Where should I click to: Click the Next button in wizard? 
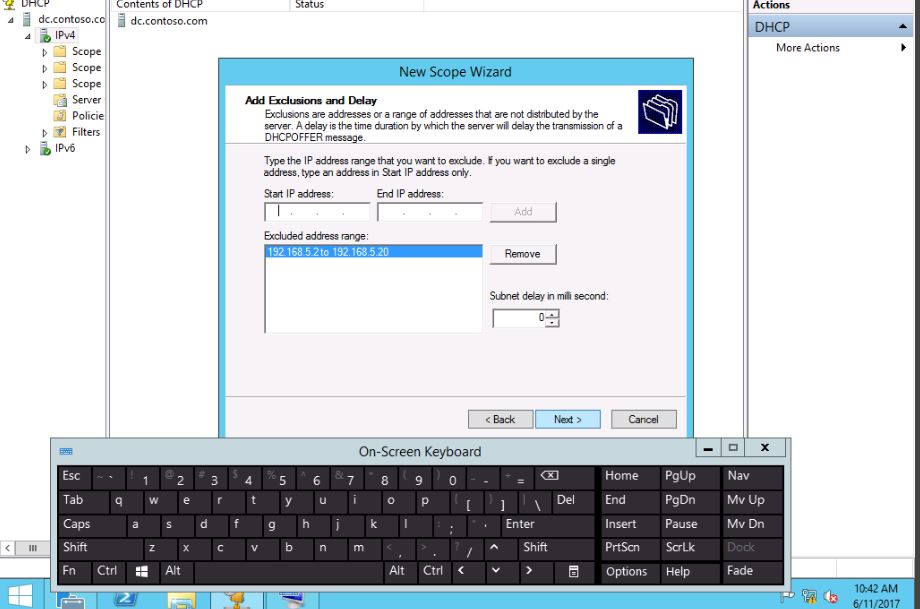click(x=567, y=419)
